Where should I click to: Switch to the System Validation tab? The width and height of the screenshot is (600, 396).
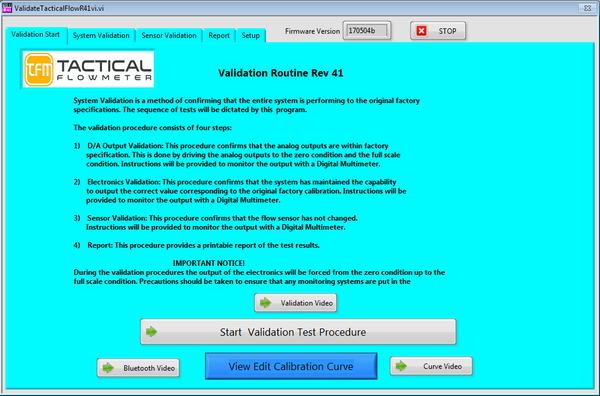point(101,36)
